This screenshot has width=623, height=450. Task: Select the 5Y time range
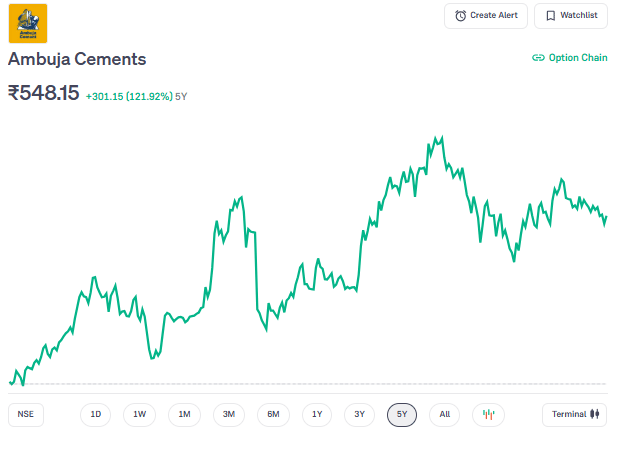[402, 414]
